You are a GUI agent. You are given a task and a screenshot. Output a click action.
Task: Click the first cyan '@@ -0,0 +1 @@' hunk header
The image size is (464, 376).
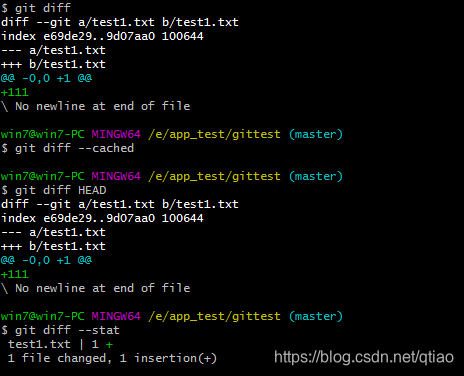coord(46,78)
